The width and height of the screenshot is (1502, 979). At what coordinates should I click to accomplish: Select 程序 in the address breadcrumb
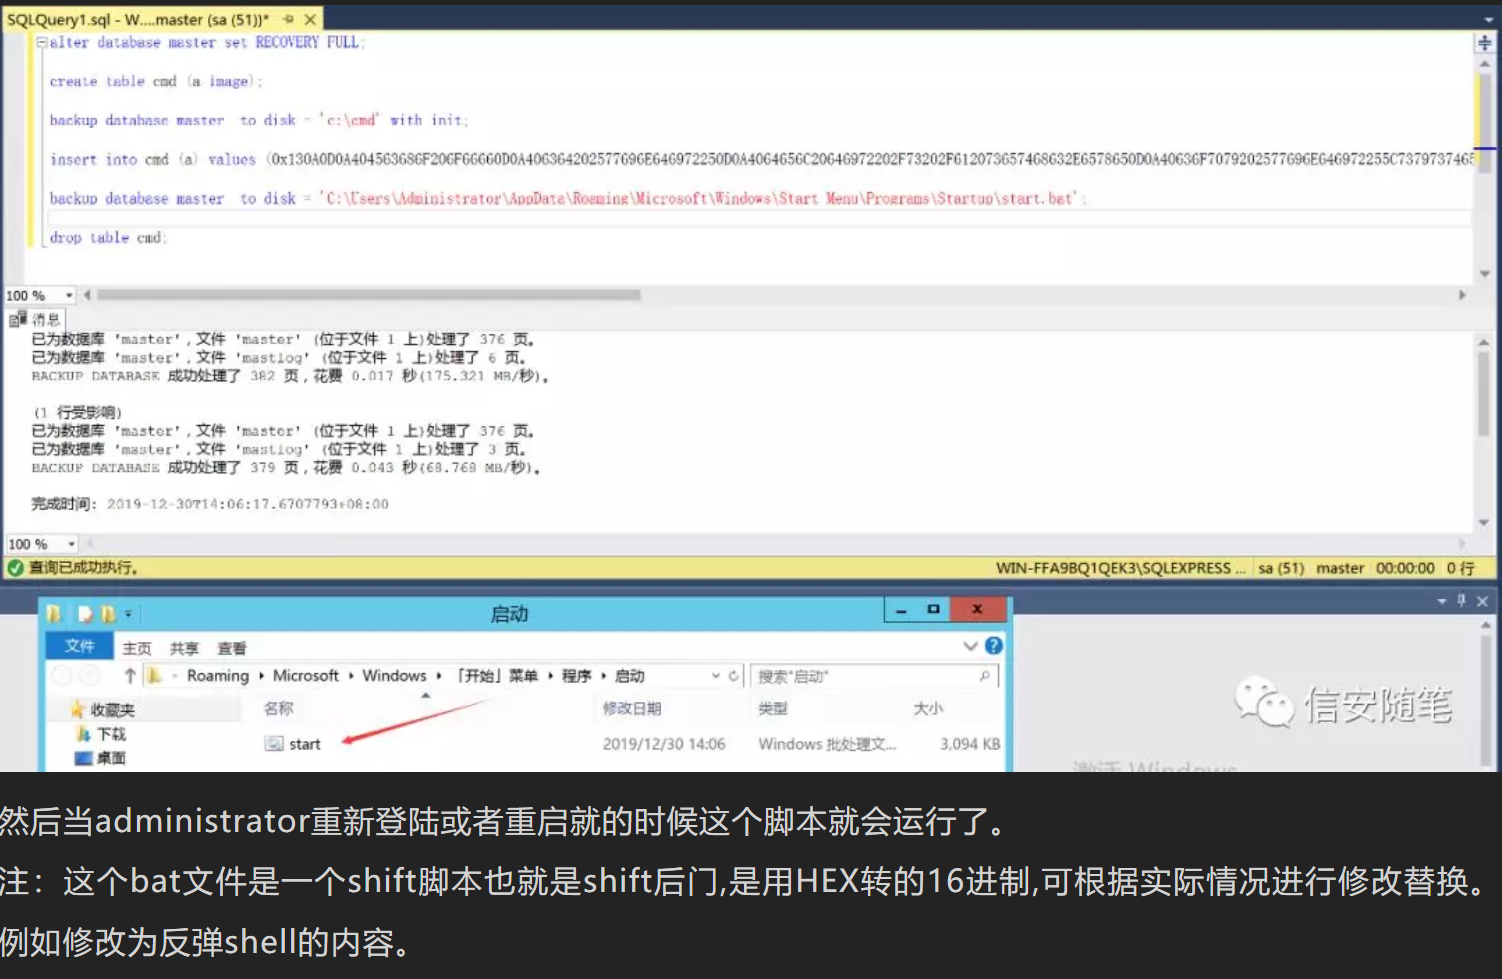576,676
